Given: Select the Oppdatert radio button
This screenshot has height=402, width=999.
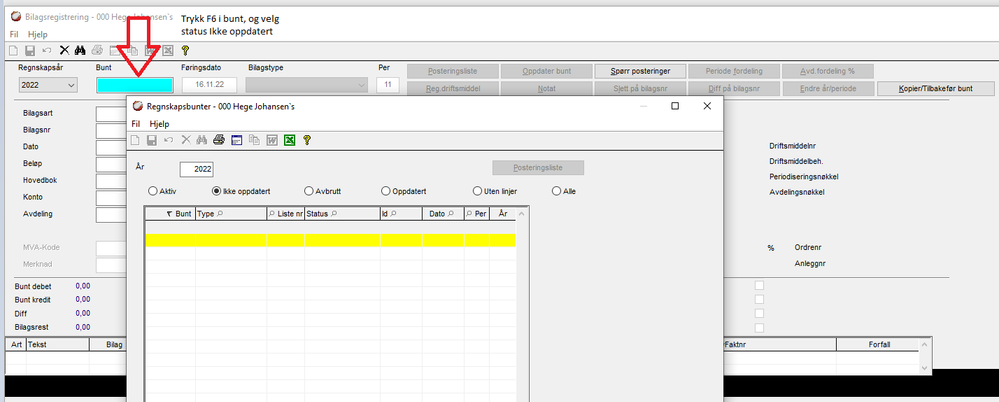Looking at the screenshot, I should tap(385, 190).
